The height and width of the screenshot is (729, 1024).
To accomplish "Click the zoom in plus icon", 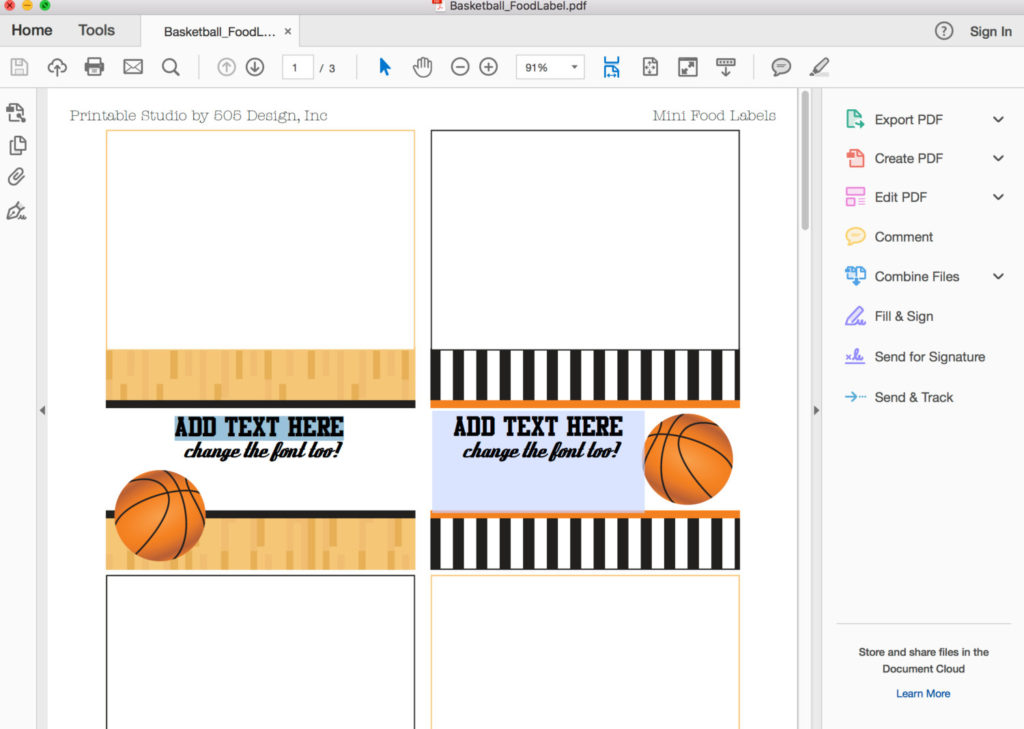I will pos(488,67).
